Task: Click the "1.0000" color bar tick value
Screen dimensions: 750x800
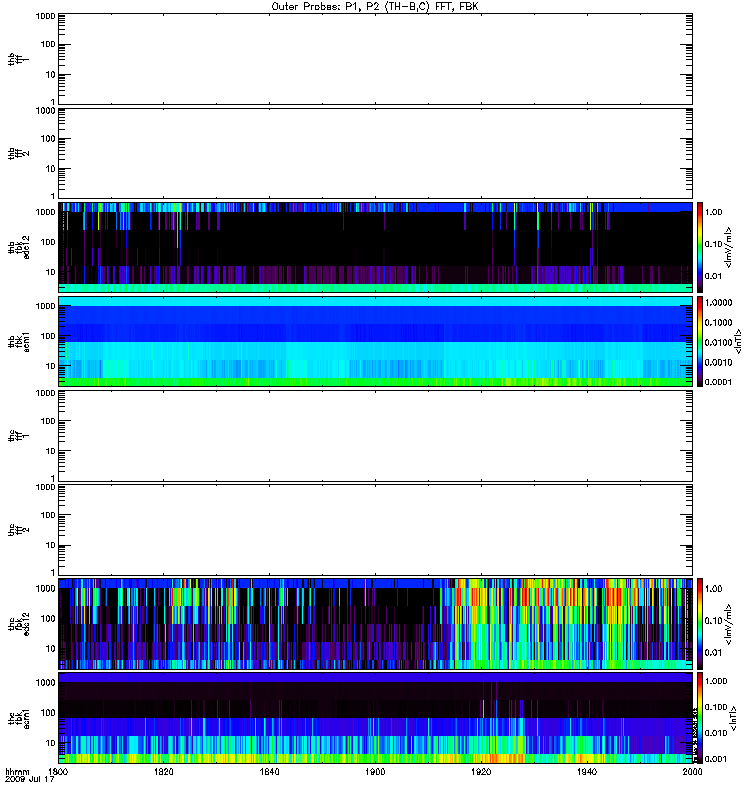Action: tap(718, 303)
